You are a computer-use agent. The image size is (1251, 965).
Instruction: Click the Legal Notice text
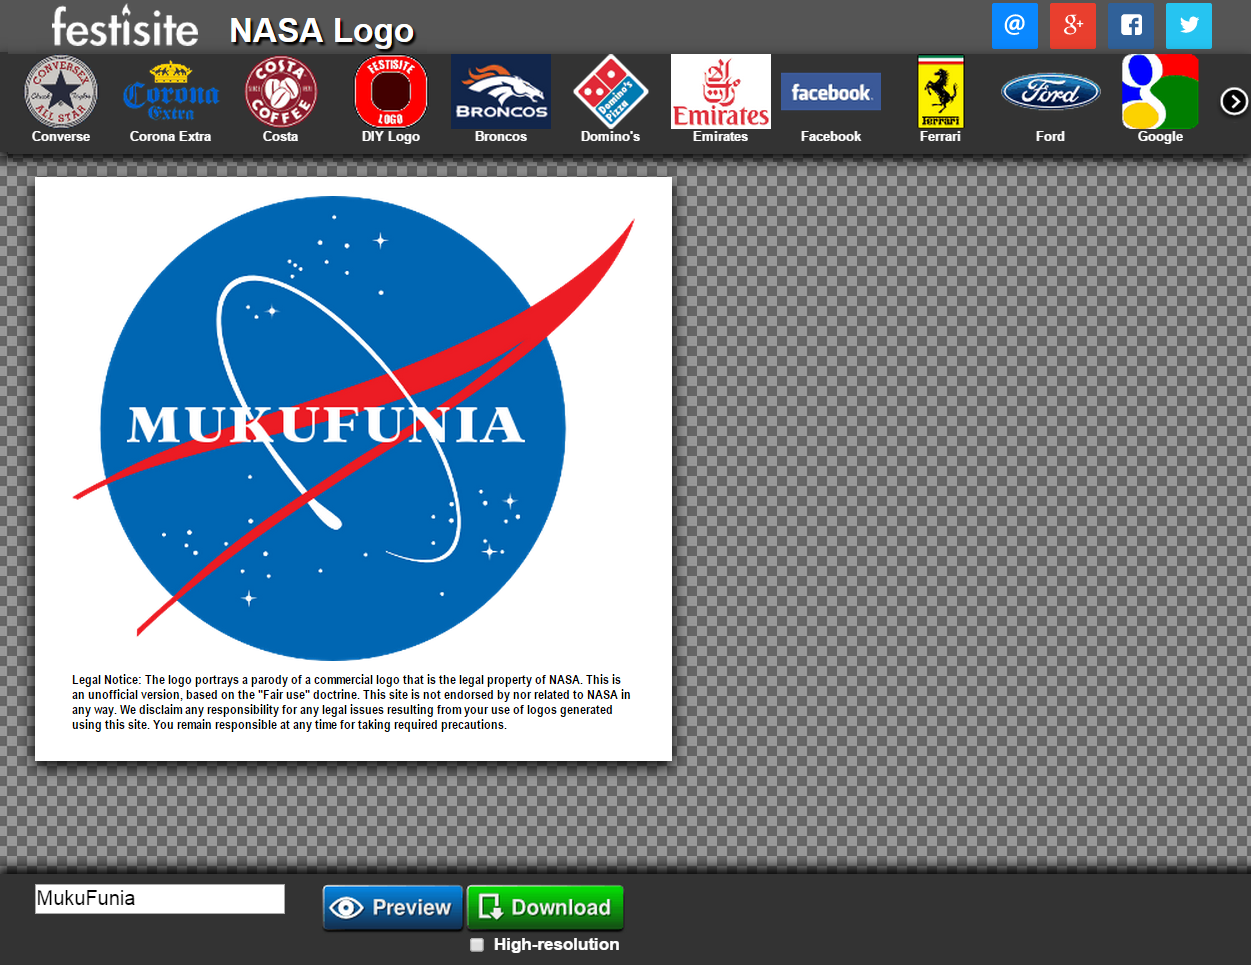pos(351,702)
